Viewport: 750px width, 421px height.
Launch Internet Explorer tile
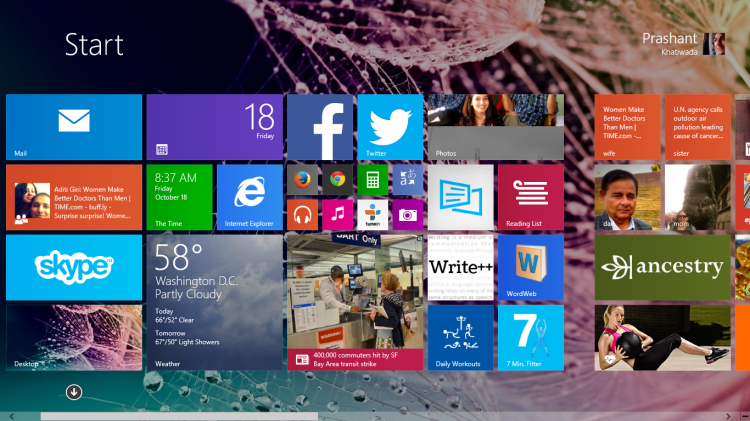click(250, 197)
